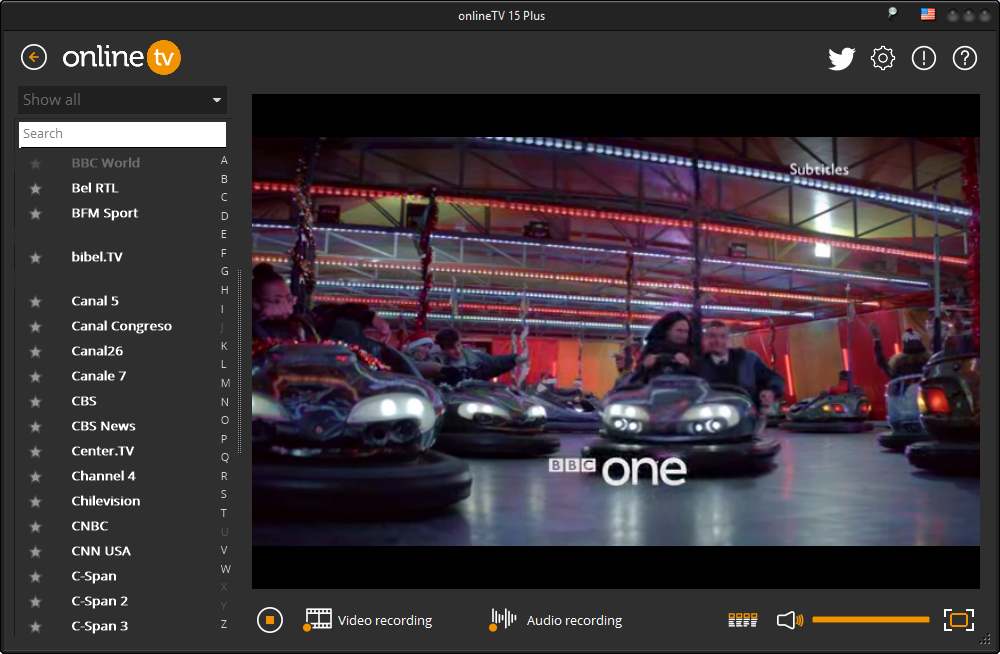The image size is (1000, 654).
Task: Click the US flag language icon
Action: click(x=927, y=14)
